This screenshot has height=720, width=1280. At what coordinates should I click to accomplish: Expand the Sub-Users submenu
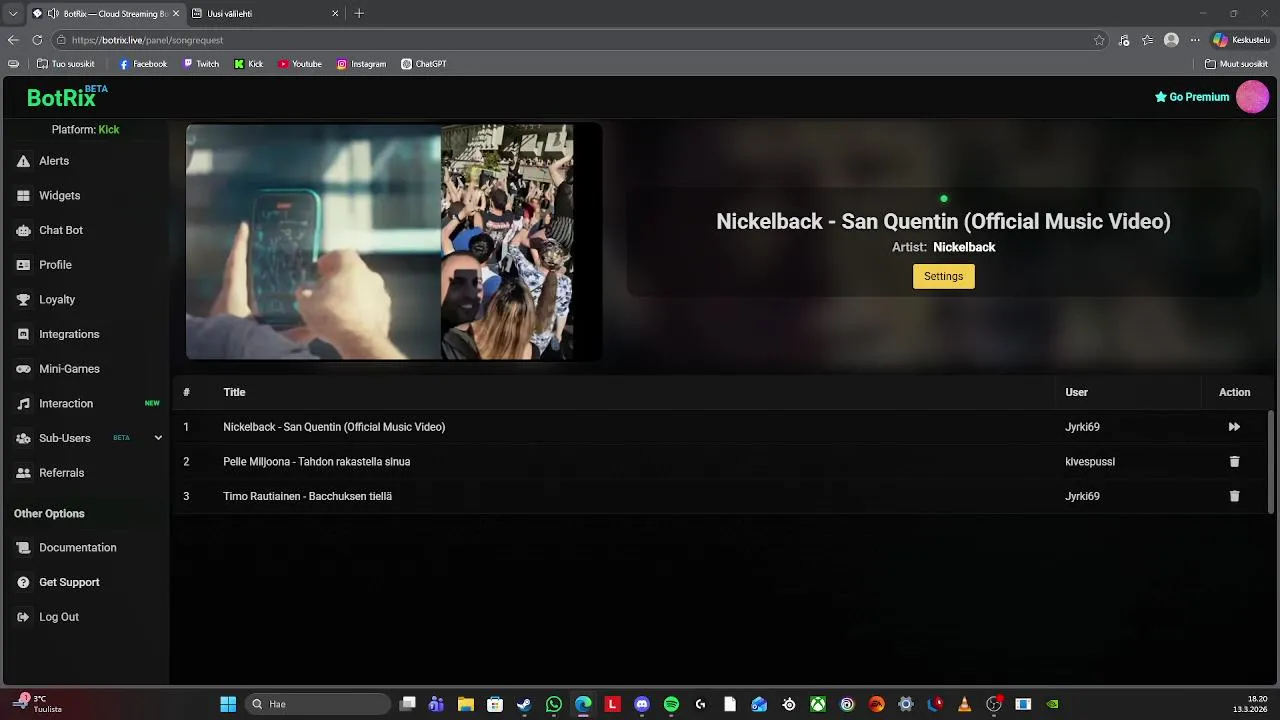tap(158, 438)
